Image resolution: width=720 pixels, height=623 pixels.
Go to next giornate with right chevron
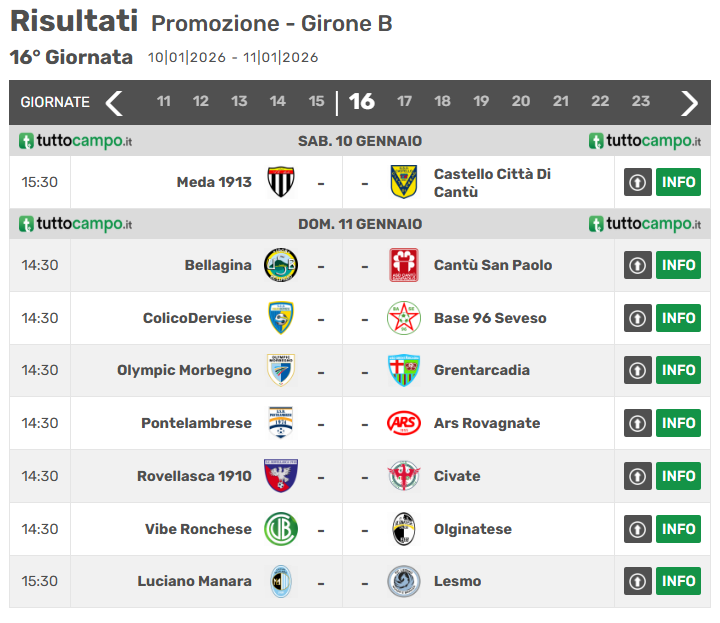[x=689, y=102]
